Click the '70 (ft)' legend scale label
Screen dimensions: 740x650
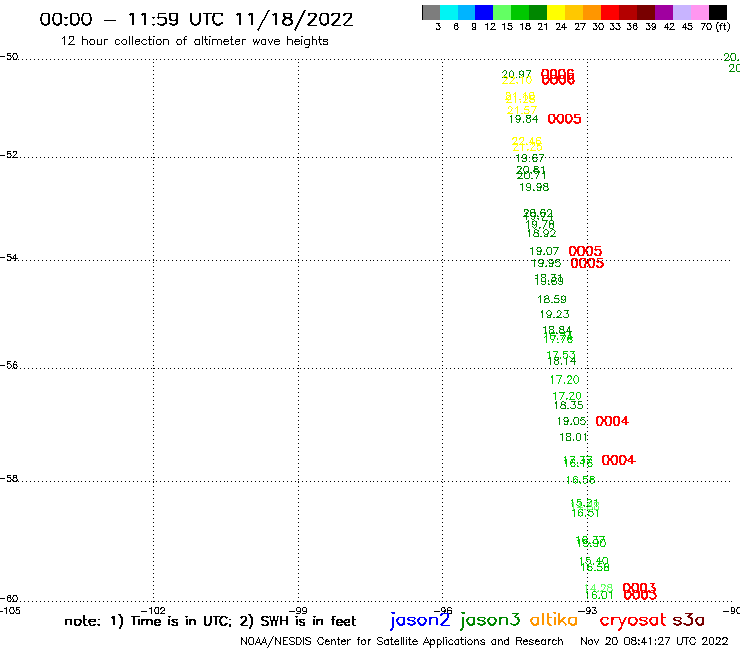click(x=715, y=27)
